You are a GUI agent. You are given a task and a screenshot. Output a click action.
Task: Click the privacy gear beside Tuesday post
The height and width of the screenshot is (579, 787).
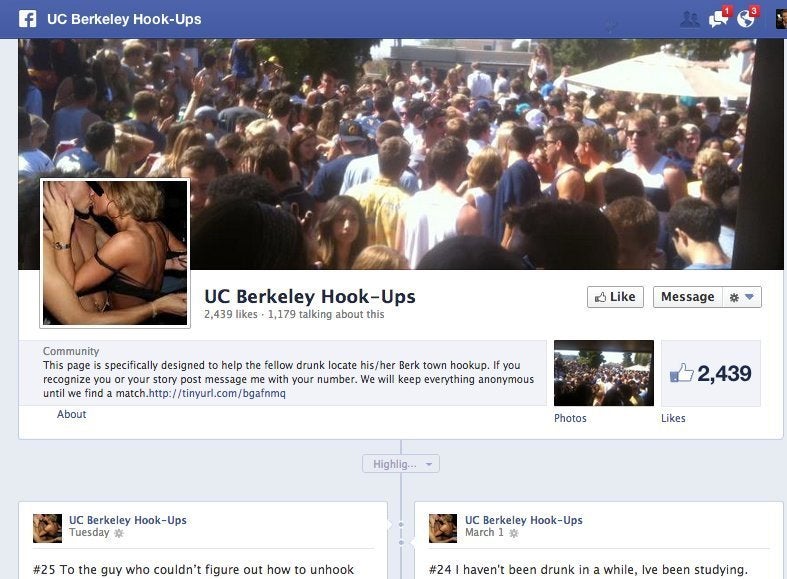[119, 533]
